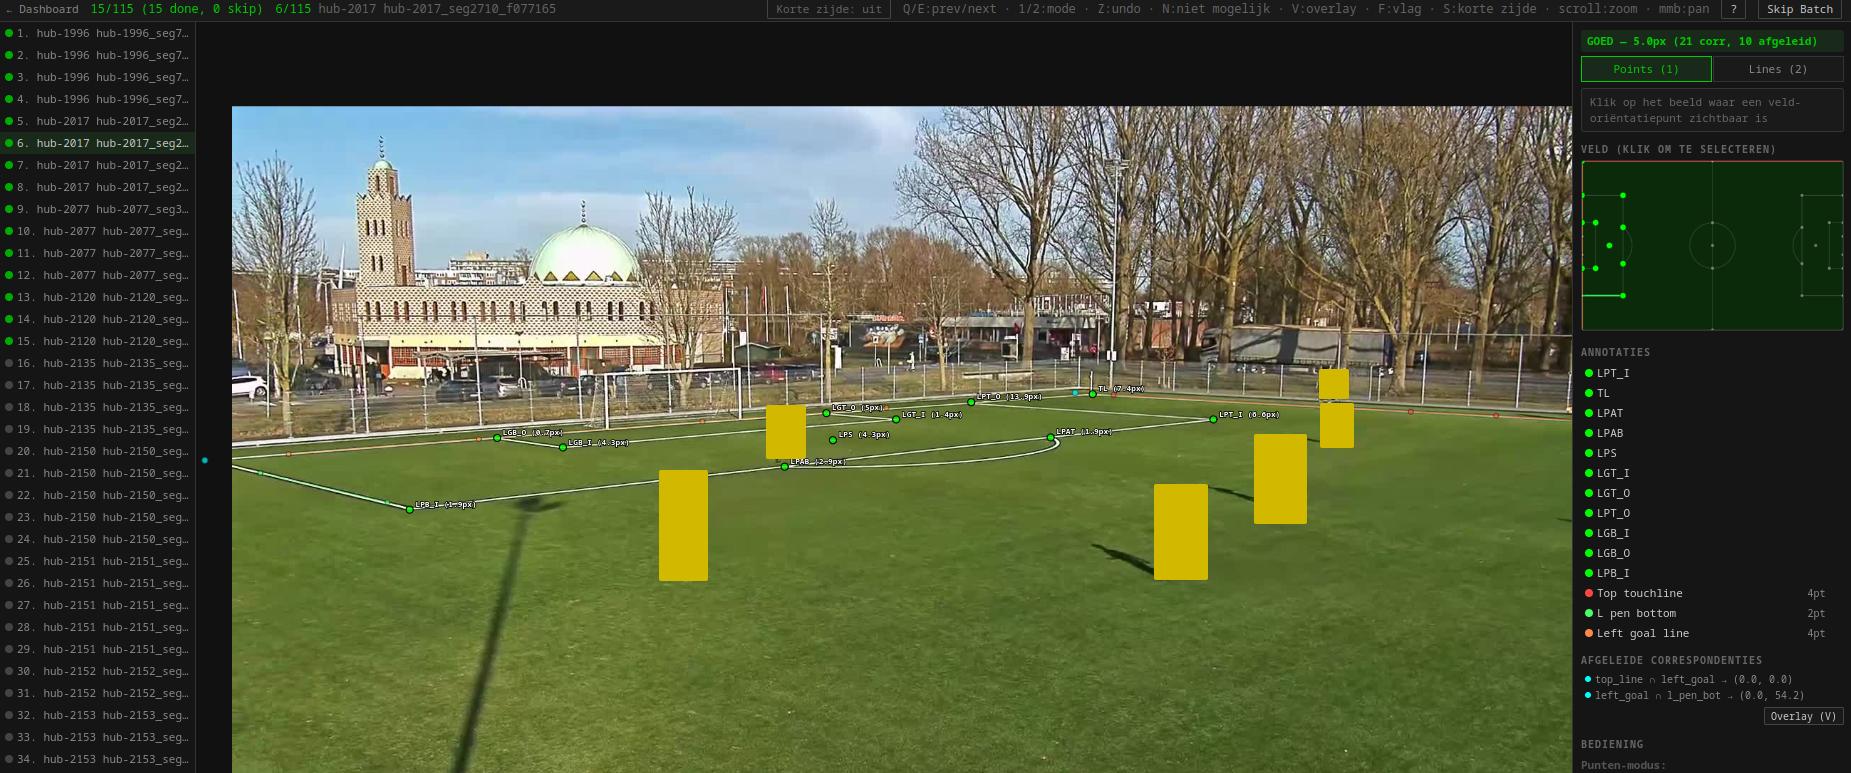
Task: Click the green dot next to LPAT annotation
Action: pyautogui.click(x=1588, y=413)
